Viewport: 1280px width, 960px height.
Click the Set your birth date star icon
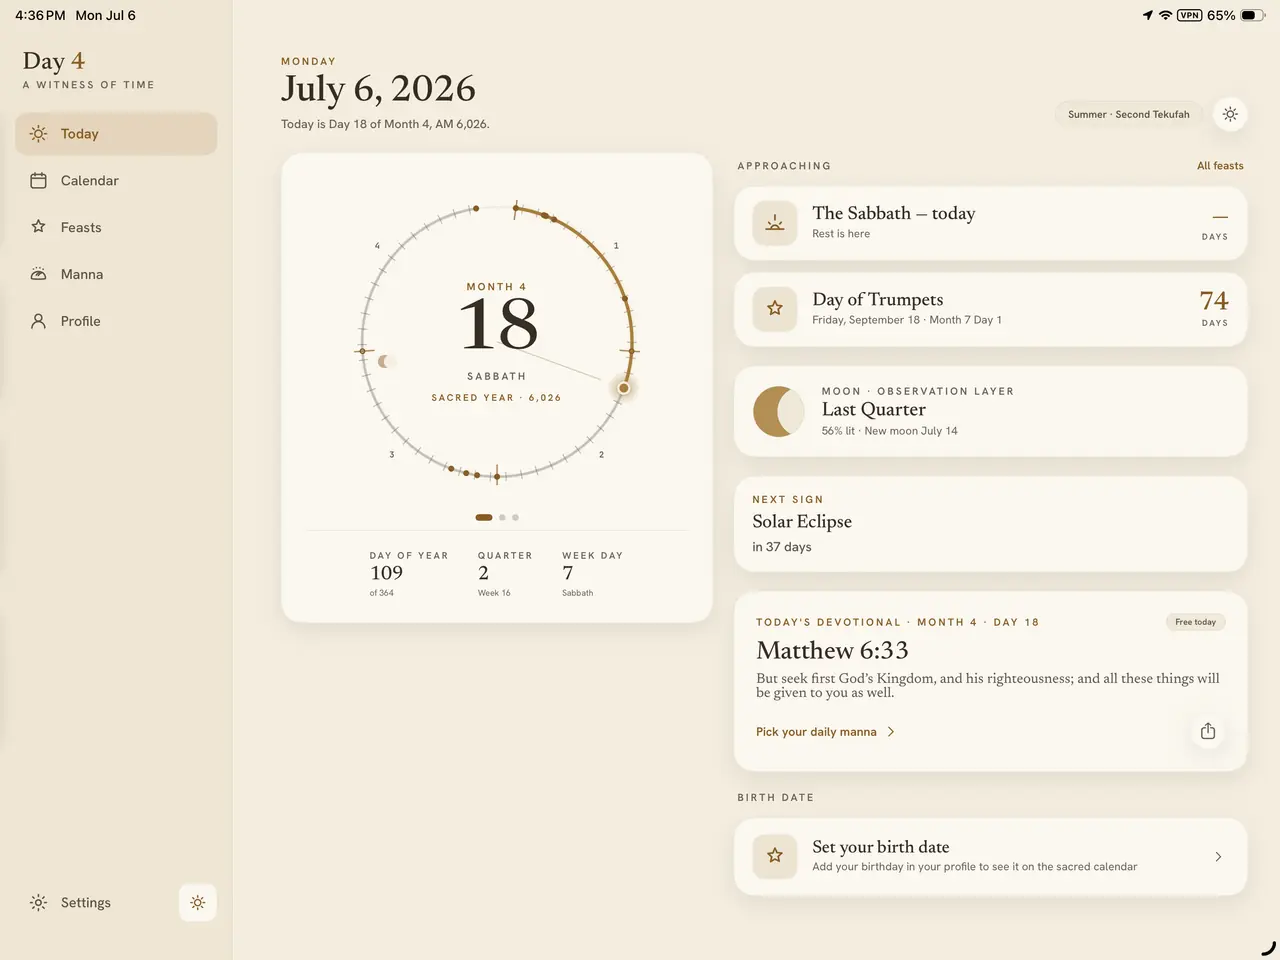(x=775, y=856)
